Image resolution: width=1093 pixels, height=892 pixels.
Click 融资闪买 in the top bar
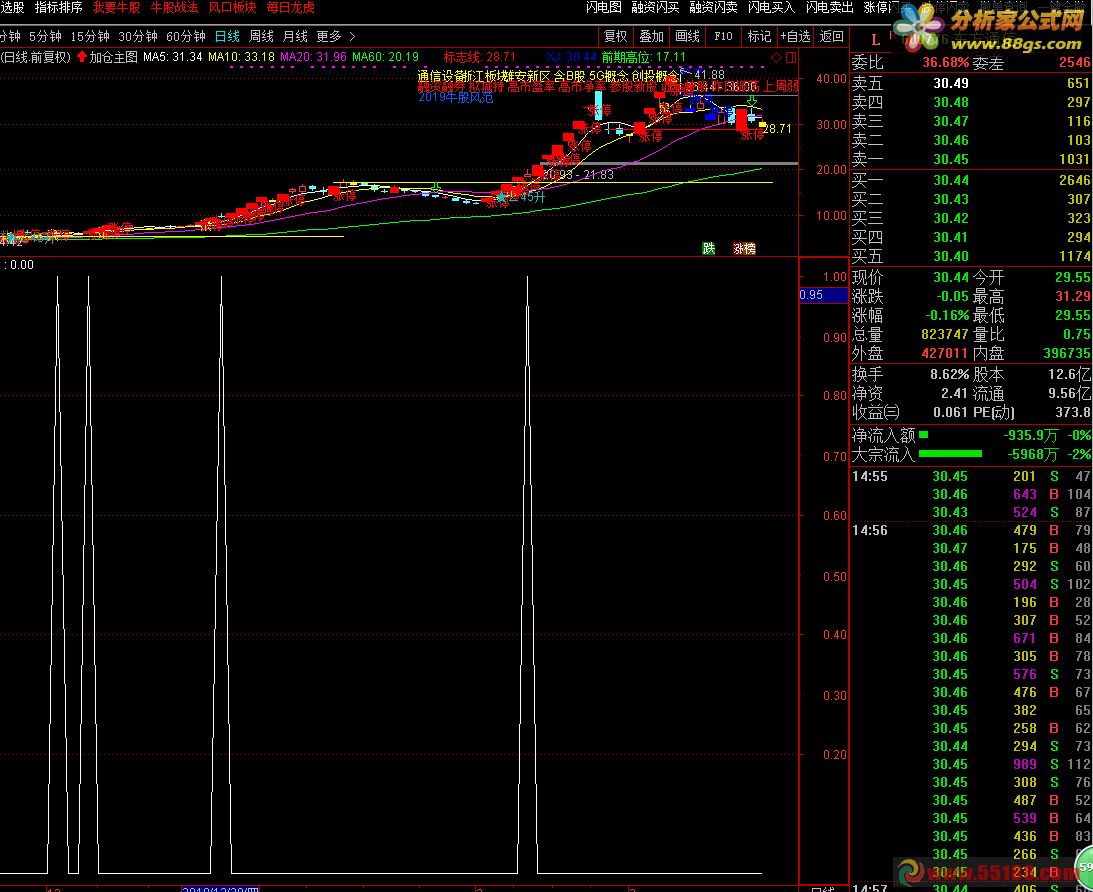(x=655, y=7)
